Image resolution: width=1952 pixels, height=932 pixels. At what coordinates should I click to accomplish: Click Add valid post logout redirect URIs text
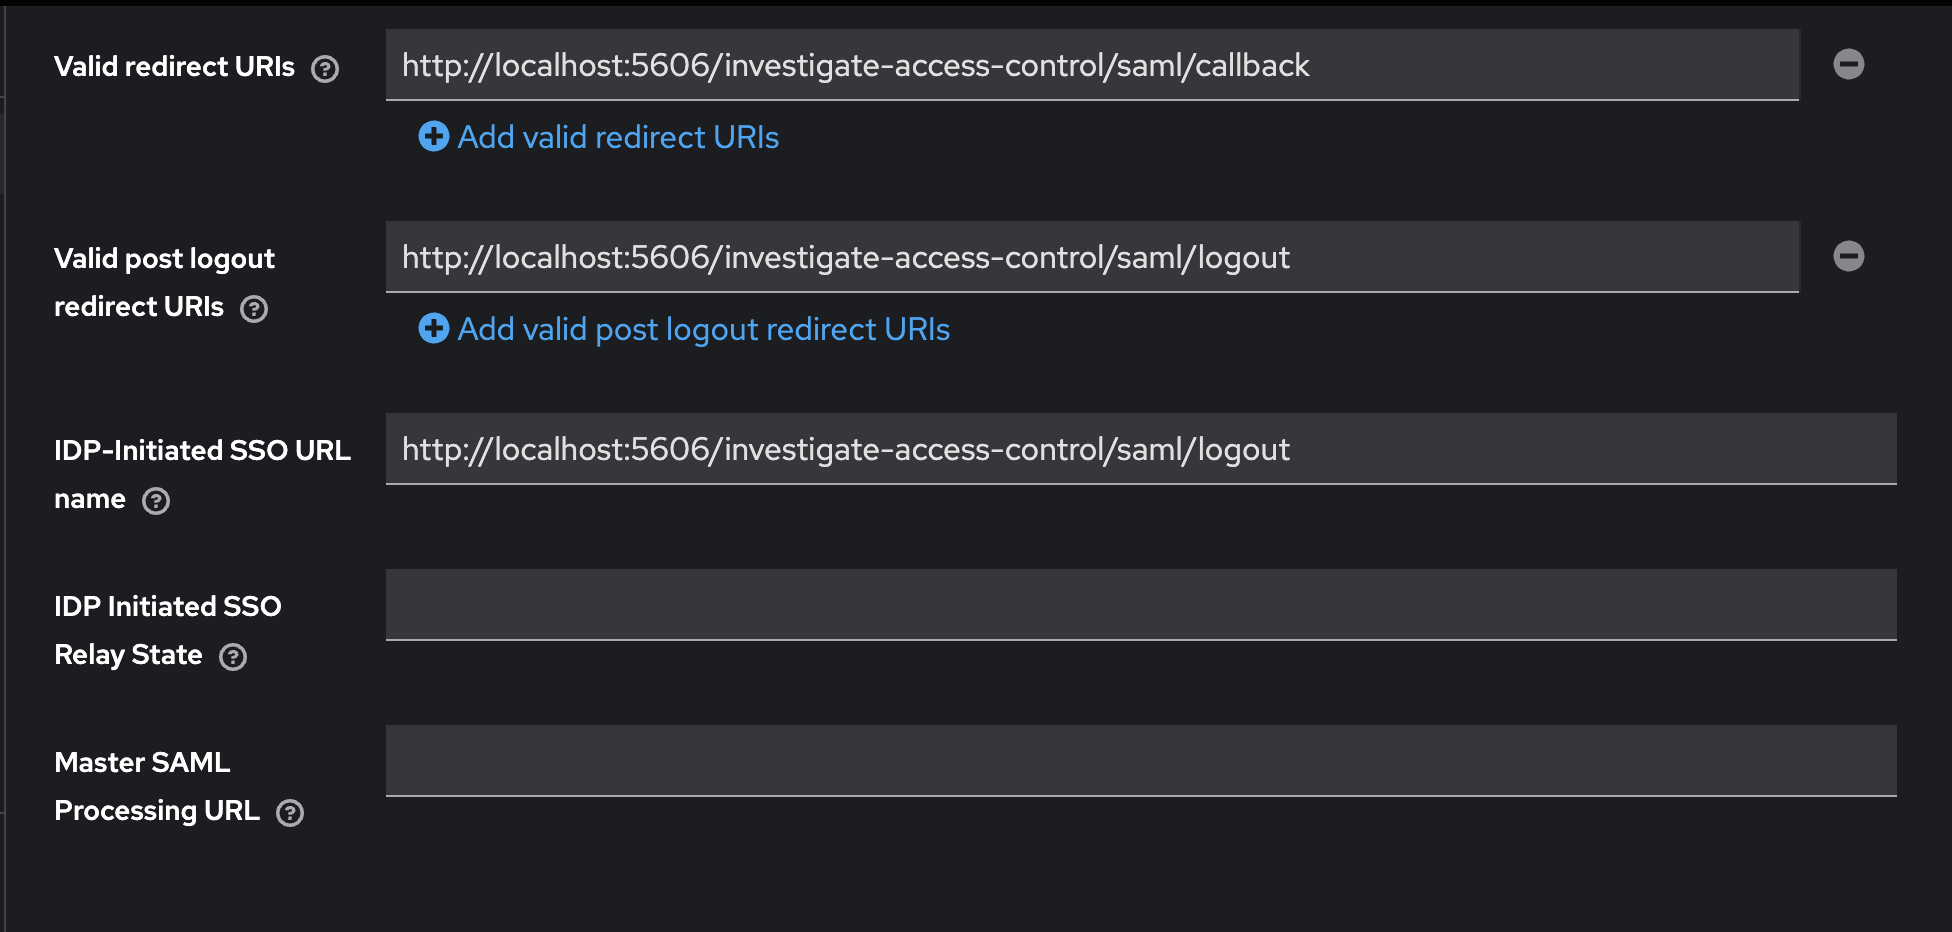click(703, 329)
